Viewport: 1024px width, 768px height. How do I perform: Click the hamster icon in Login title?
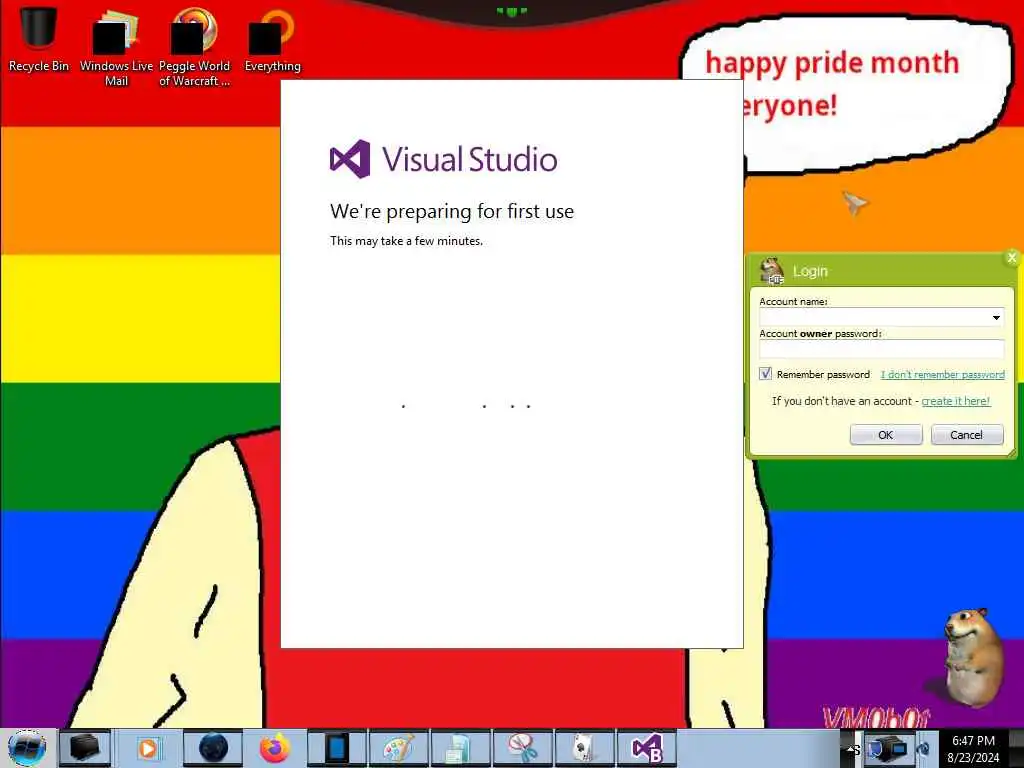(773, 270)
